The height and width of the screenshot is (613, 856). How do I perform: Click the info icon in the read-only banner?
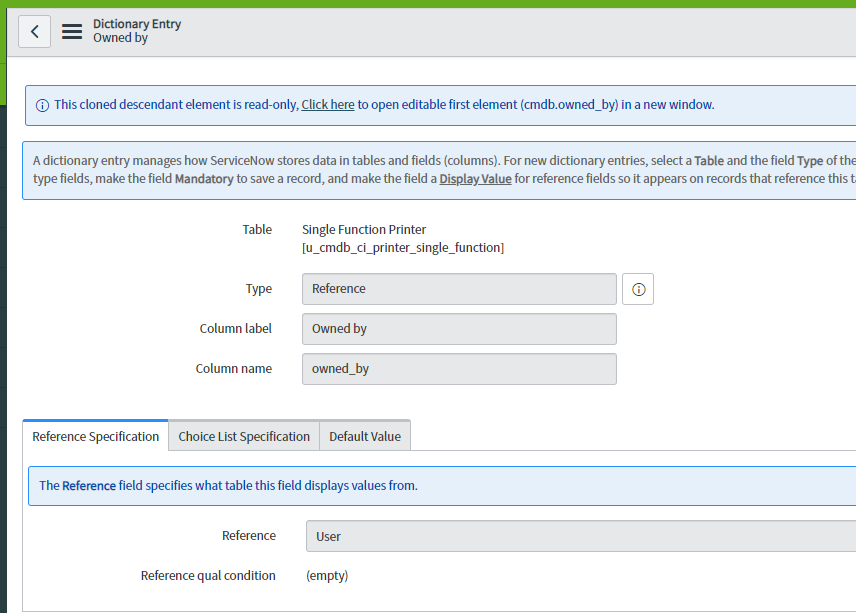click(x=41, y=104)
